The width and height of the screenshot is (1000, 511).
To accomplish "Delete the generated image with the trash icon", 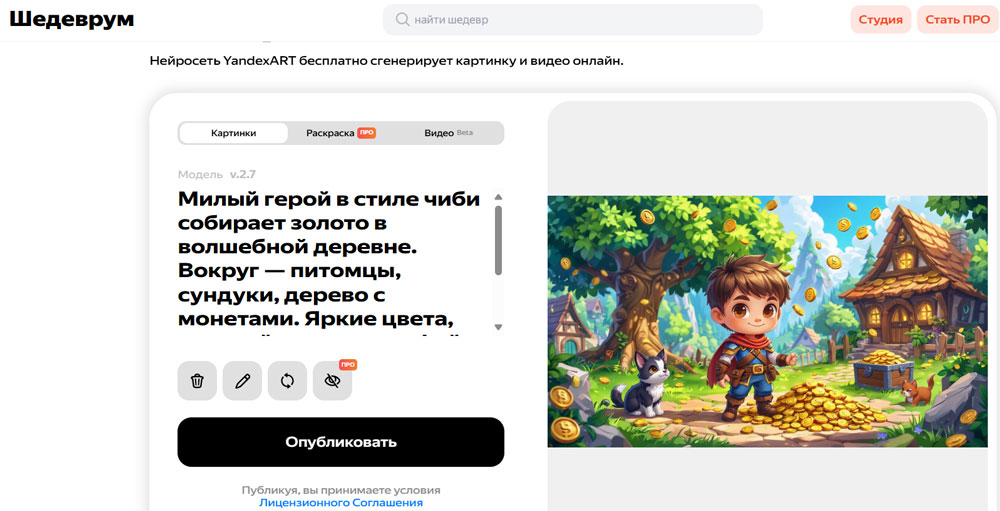I will [197, 381].
